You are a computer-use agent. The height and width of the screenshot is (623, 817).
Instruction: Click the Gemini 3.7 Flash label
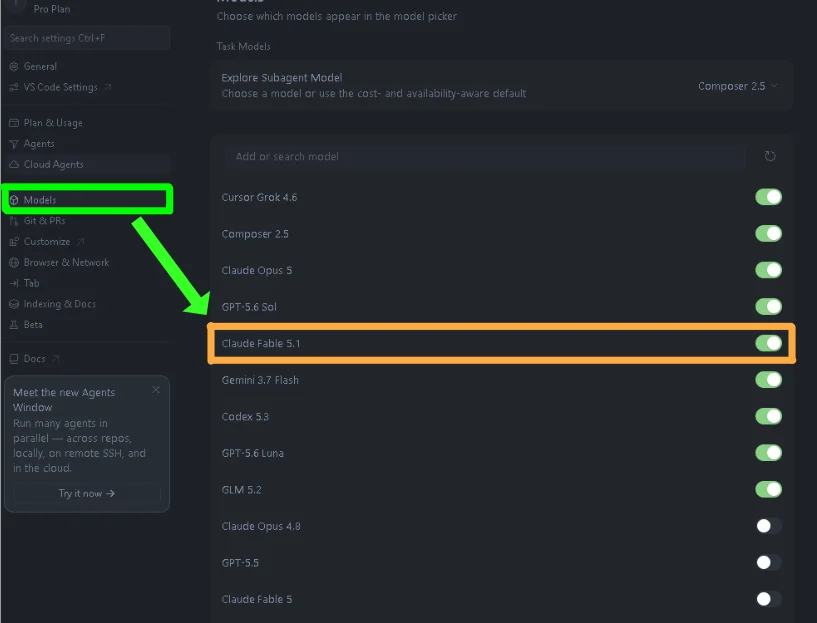tap(260, 380)
